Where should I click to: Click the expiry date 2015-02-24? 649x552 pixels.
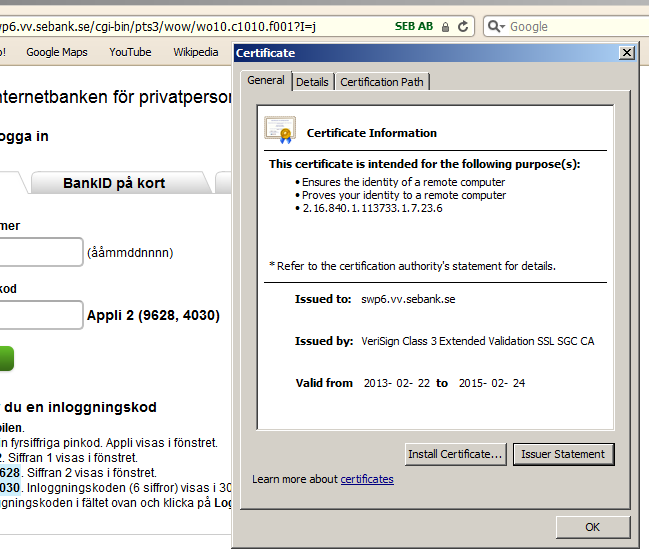pyautogui.click(x=492, y=383)
